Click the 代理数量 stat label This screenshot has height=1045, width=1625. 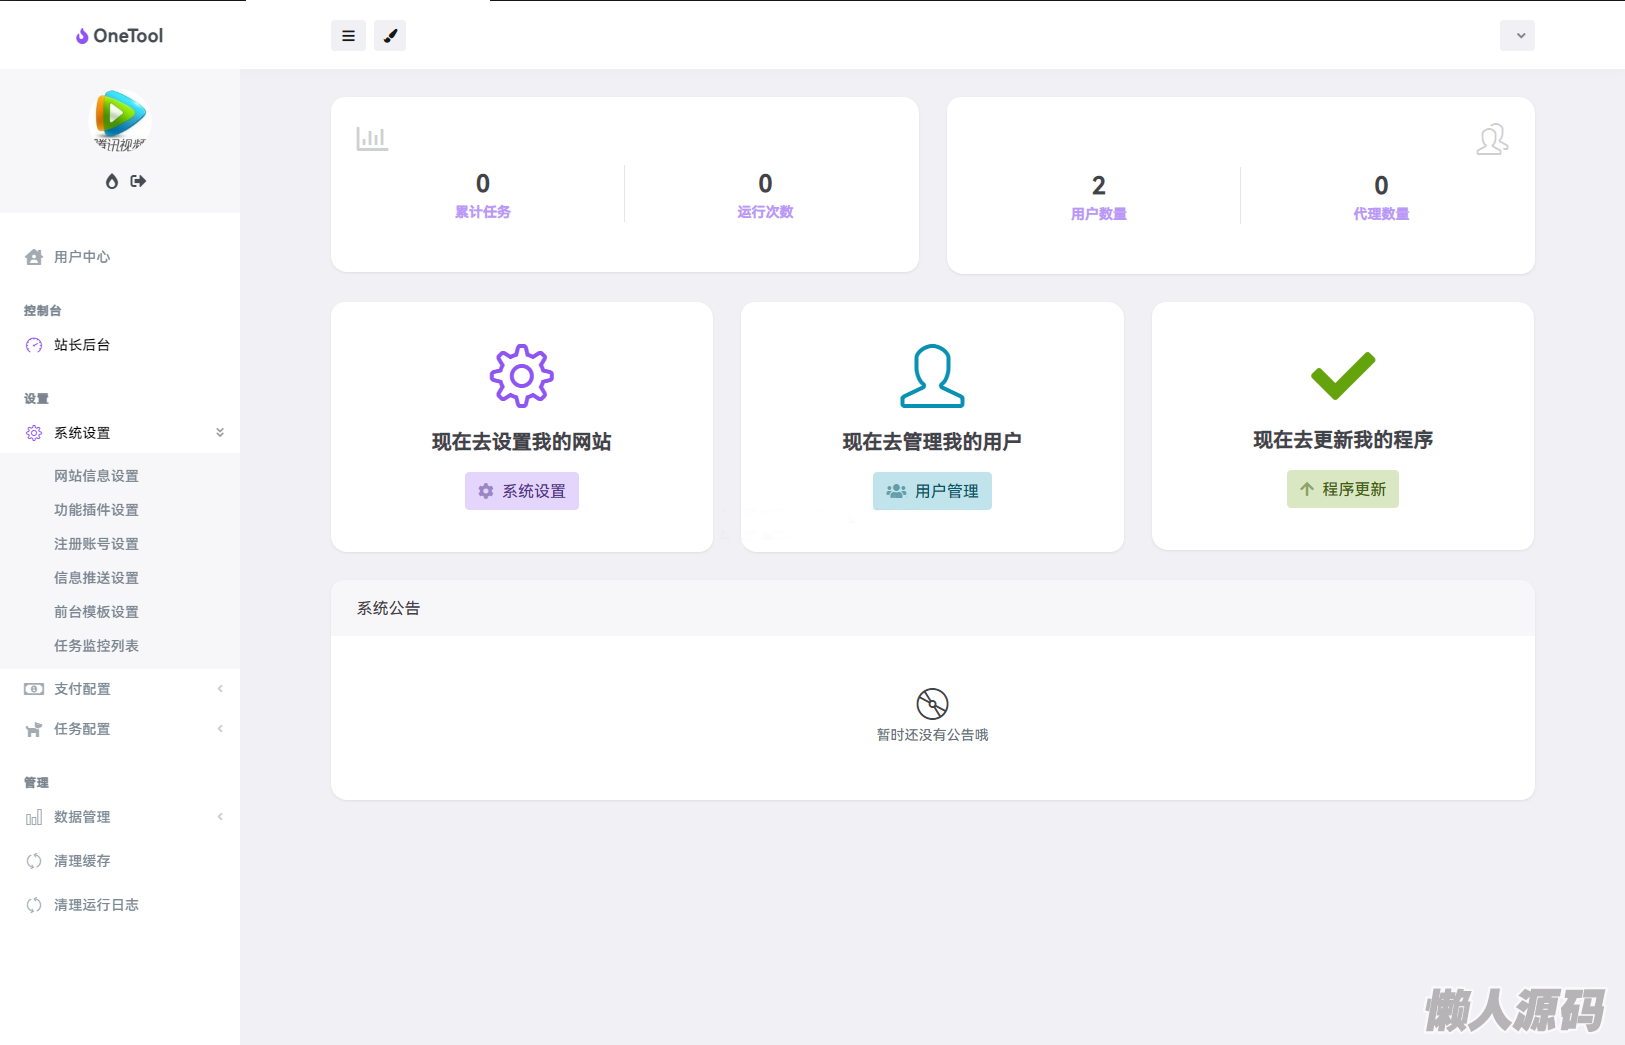point(1381,214)
